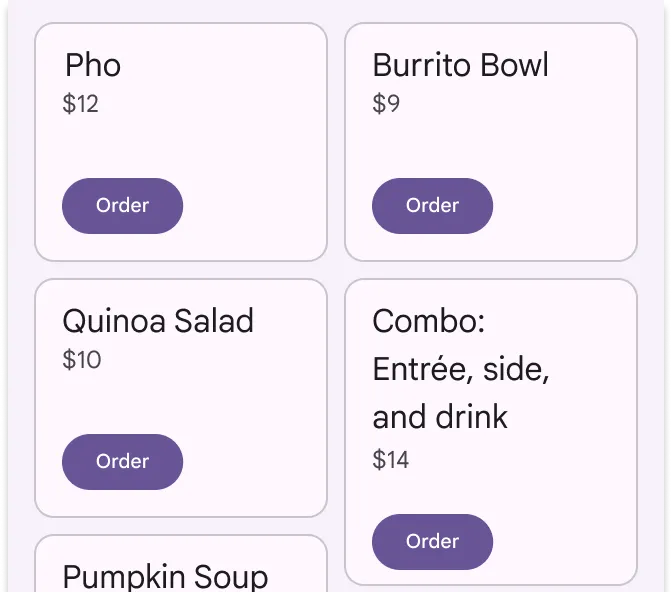Click the word "Combo:" in the card heading

tap(428, 322)
